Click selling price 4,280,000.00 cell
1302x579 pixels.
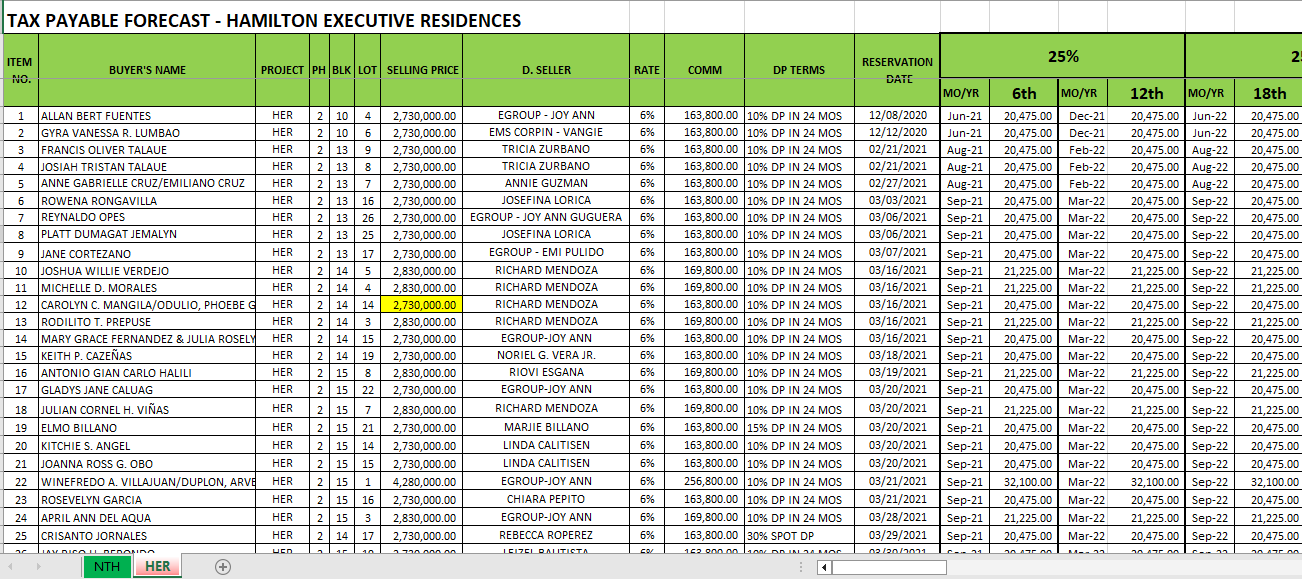(421, 482)
